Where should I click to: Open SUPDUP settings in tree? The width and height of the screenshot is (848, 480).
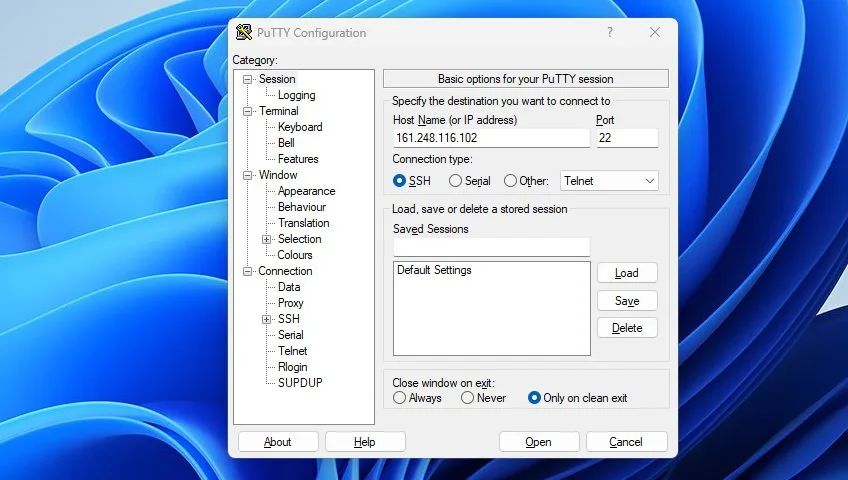coord(300,383)
